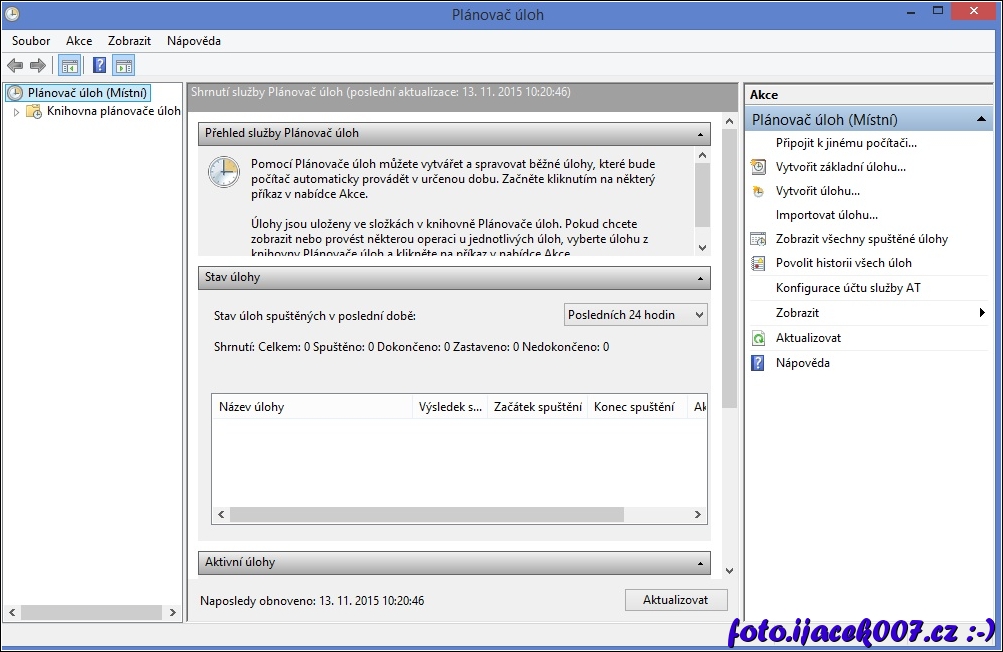Viewport: 1003px width, 652px height.
Task: Collapse the Přehled služby Plánovač úloh section
Action: (701, 133)
